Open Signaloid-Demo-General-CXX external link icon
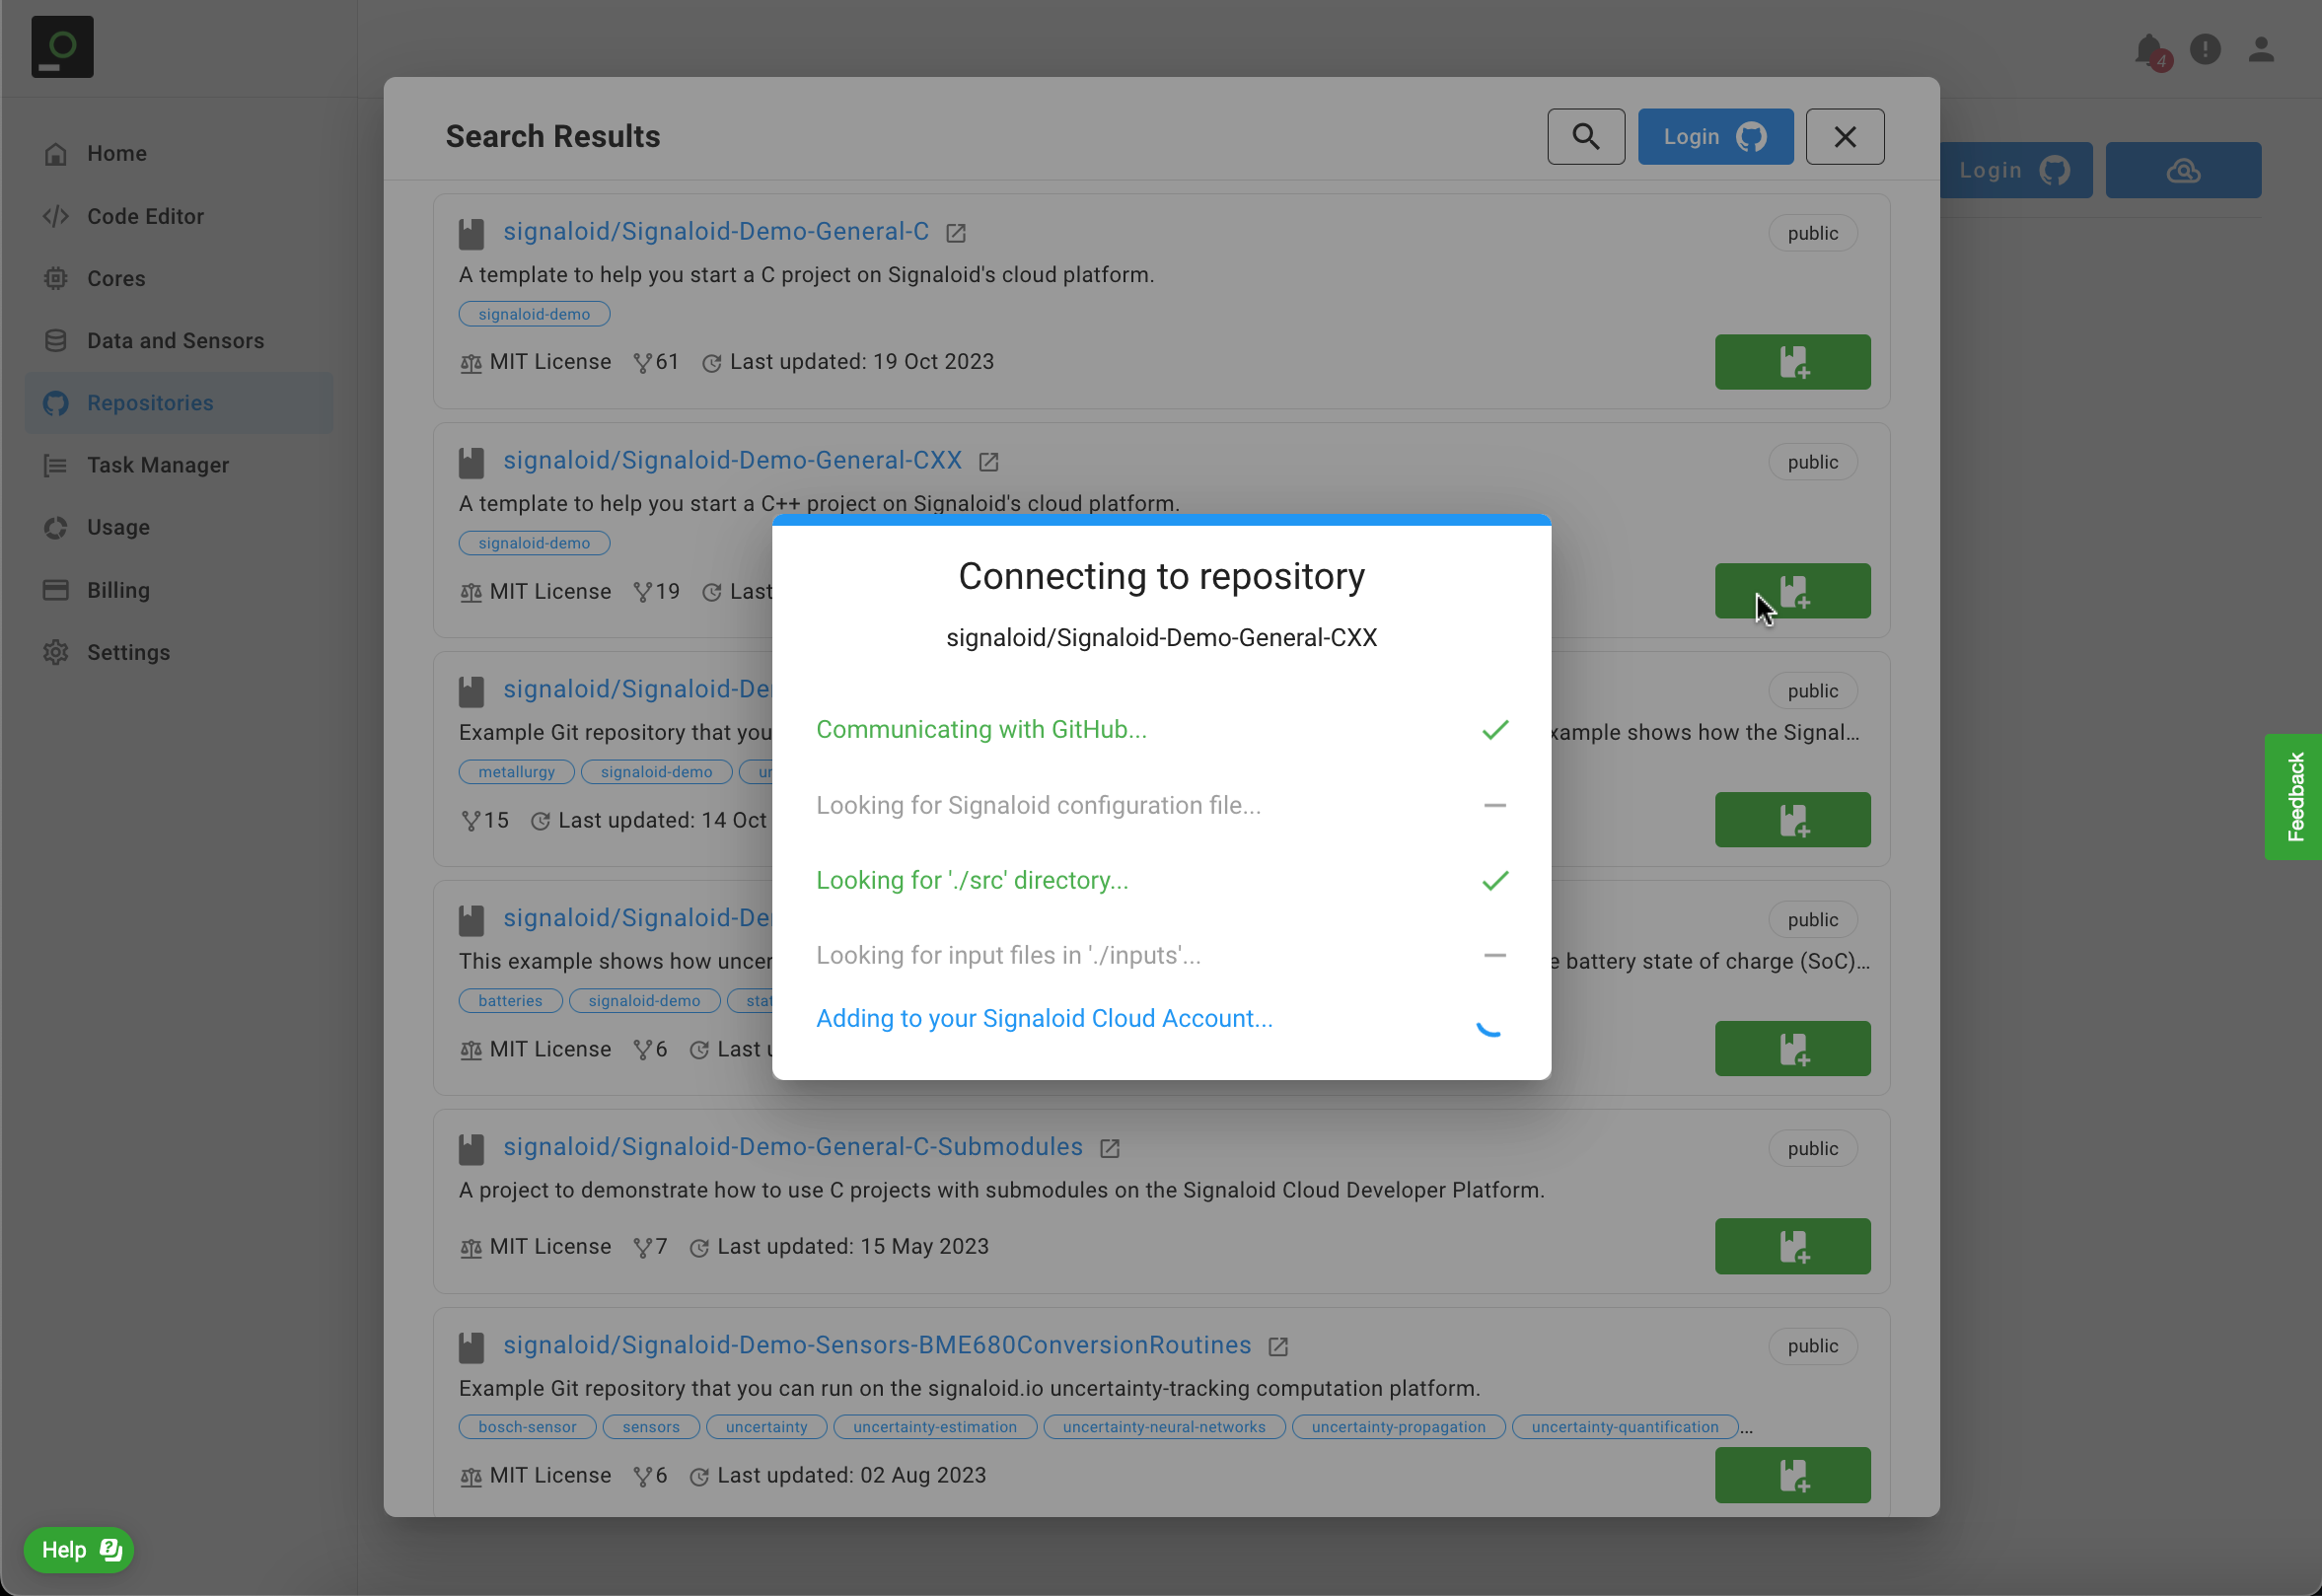Image resolution: width=2322 pixels, height=1596 pixels. click(989, 462)
